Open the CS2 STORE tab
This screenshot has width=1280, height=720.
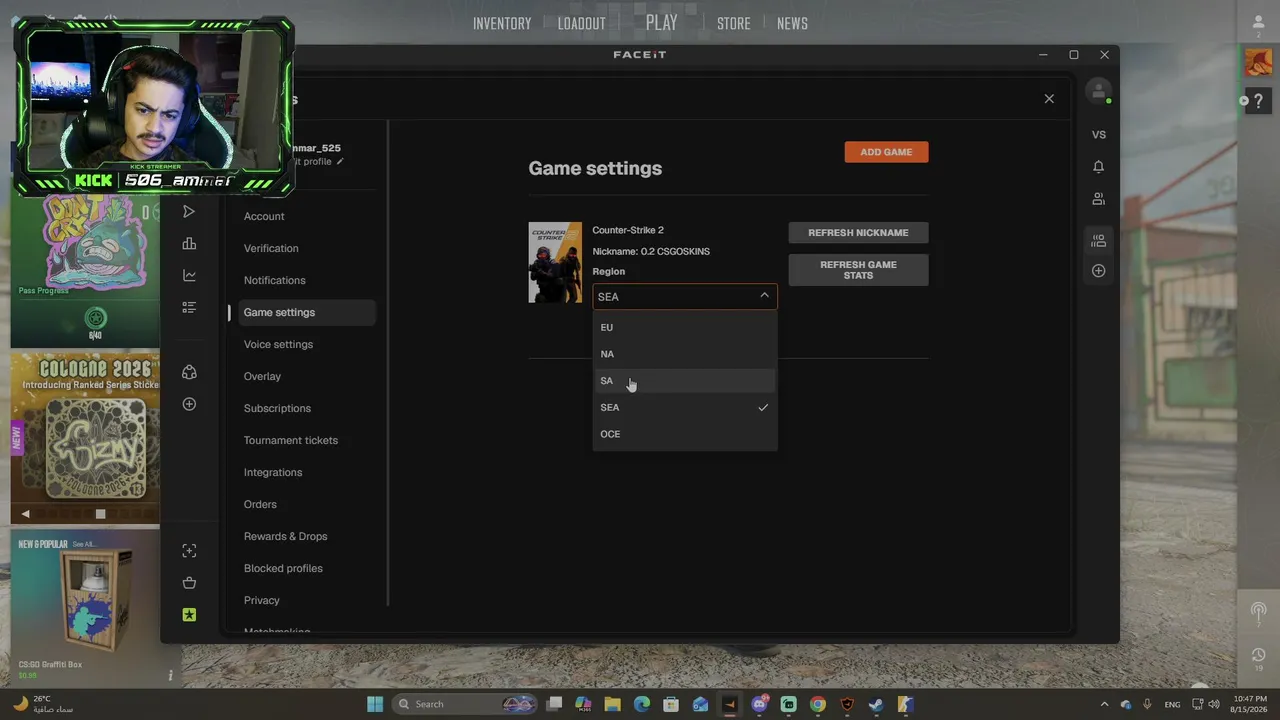click(x=734, y=24)
